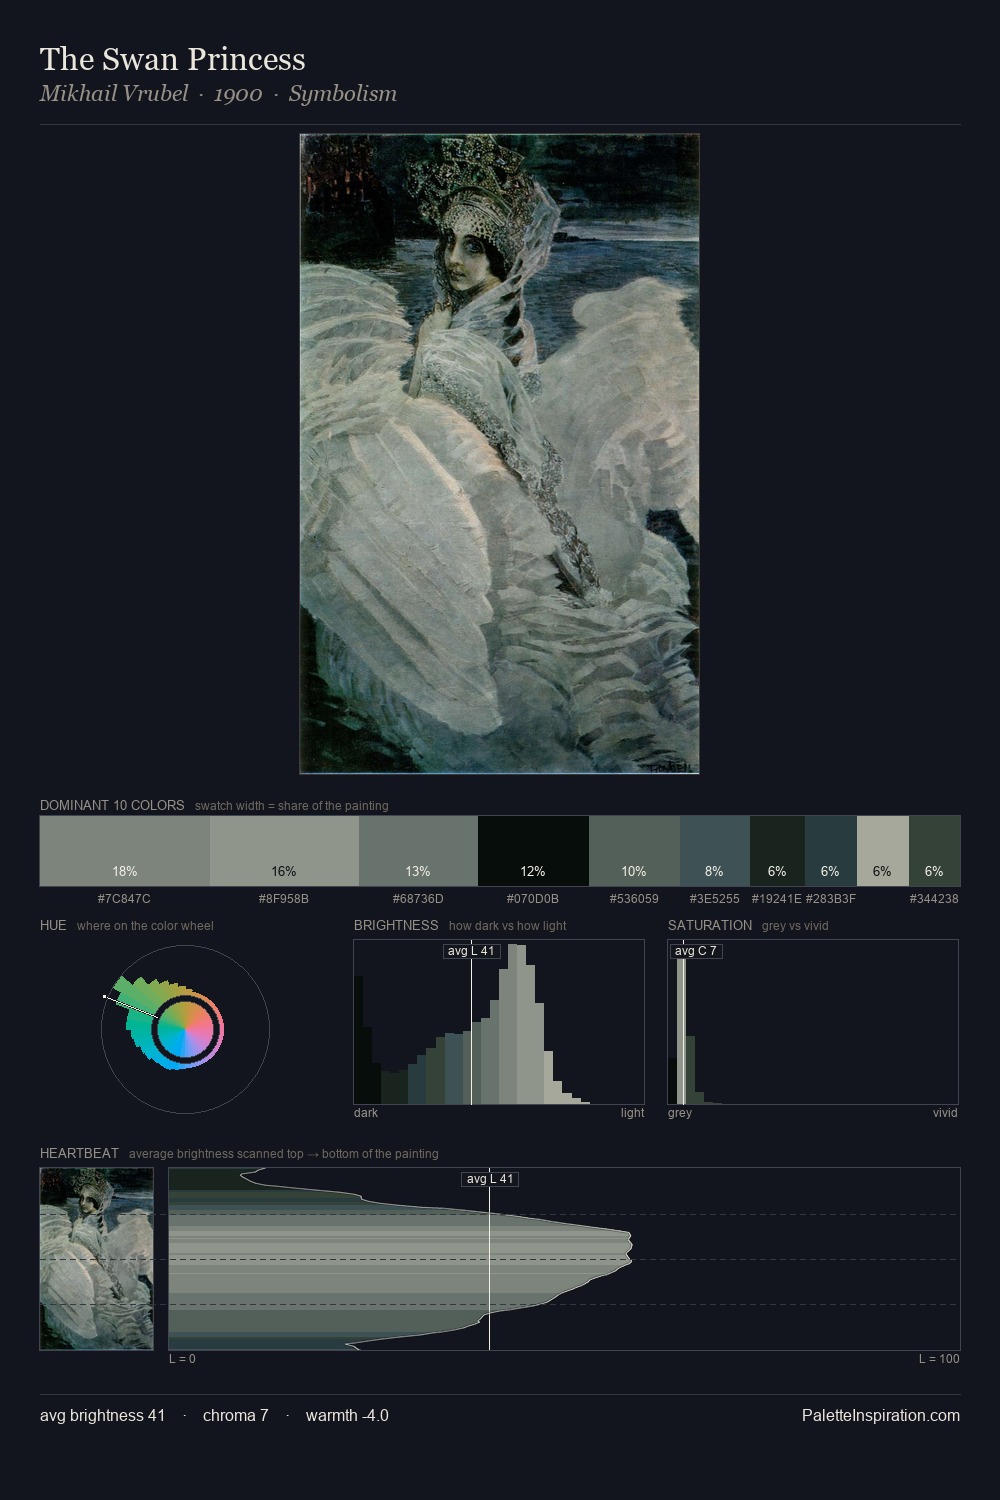Image resolution: width=1000 pixels, height=1500 pixels.
Task: Click the palest light-grey 6% swatch
Action: click(882, 851)
